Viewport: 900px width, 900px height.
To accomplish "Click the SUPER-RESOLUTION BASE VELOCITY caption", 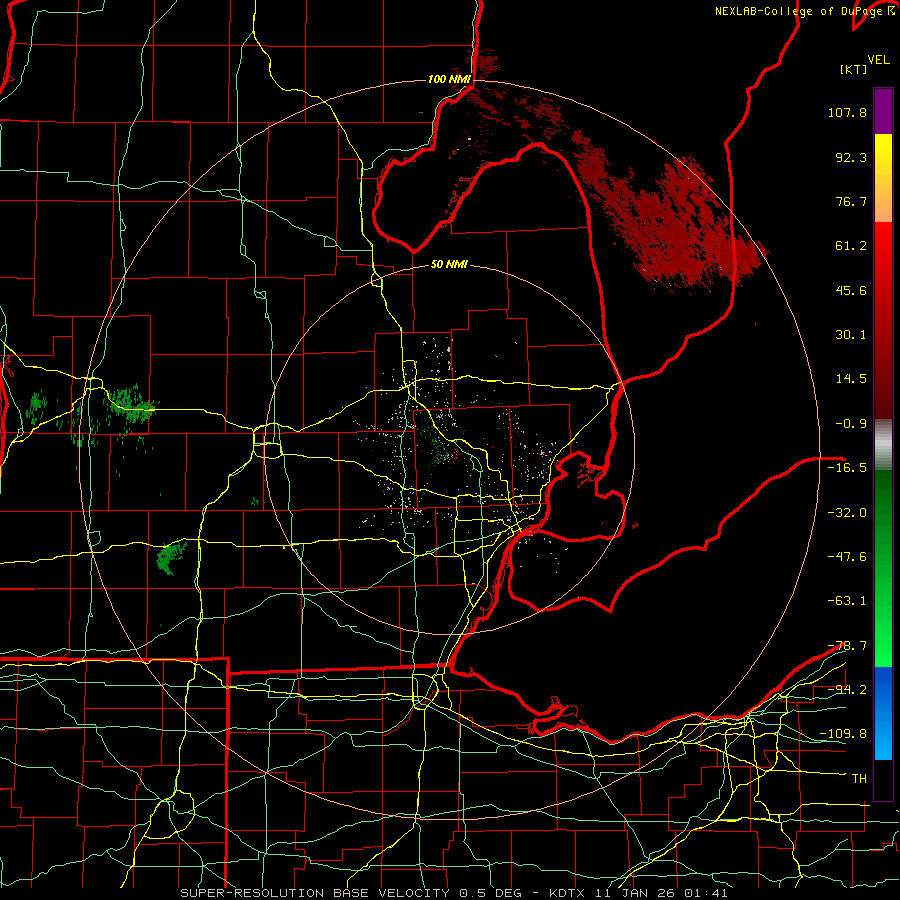I will point(454,893).
